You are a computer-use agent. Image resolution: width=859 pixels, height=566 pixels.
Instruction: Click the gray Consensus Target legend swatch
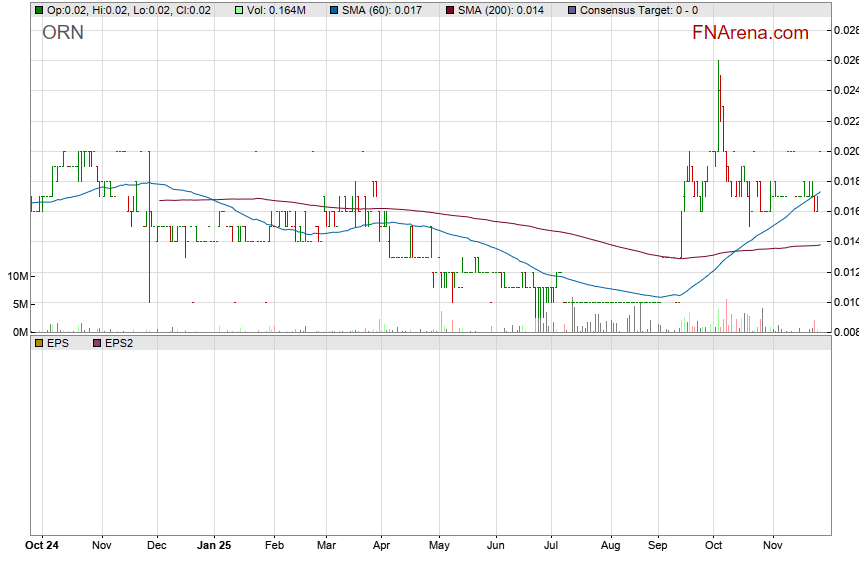pos(571,10)
